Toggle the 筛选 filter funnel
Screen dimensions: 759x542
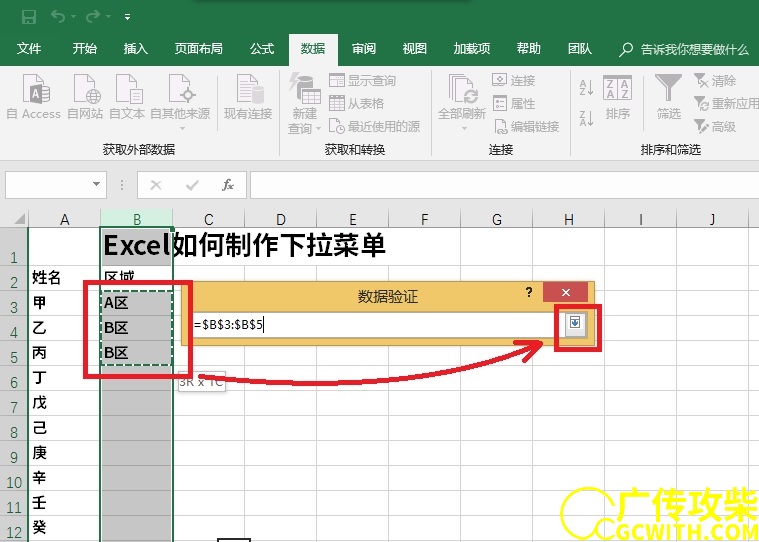(x=668, y=97)
